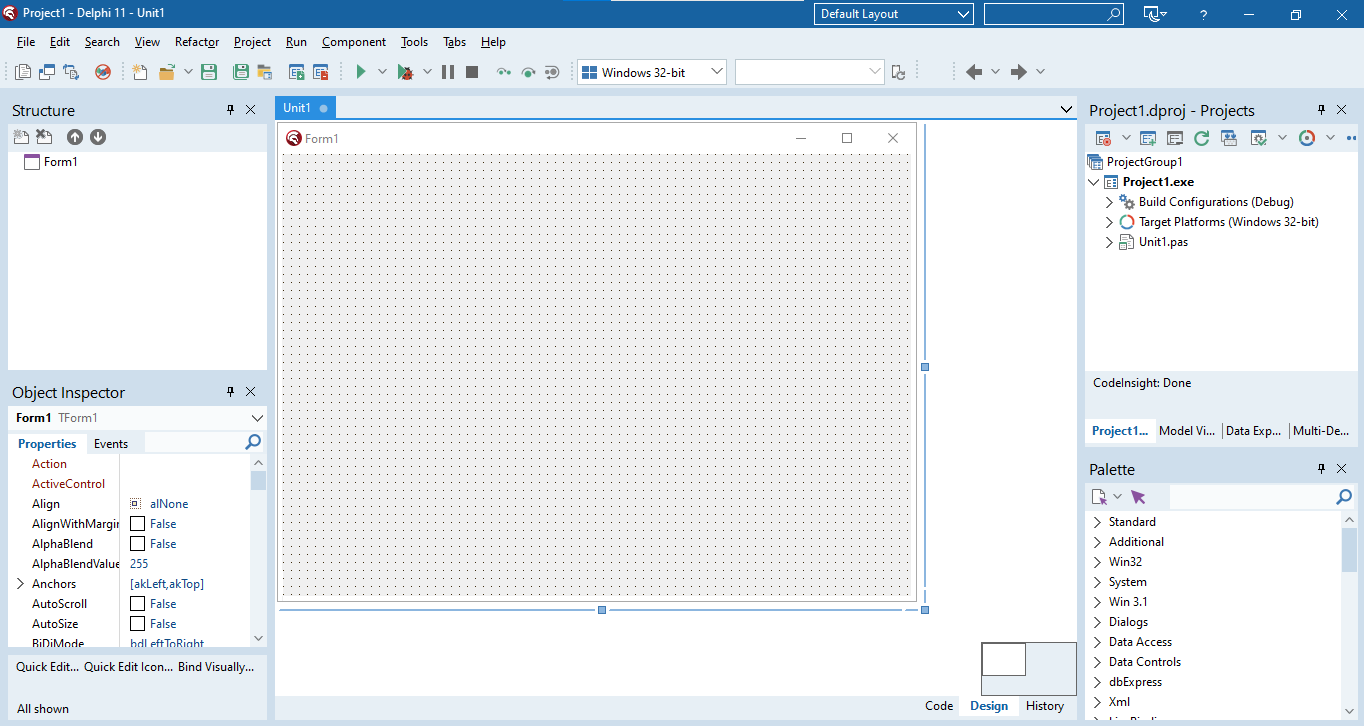1364x726 pixels.
Task: Pin toggle on the Object Inspector panel
Action: pyautogui.click(x=230, y=392)
